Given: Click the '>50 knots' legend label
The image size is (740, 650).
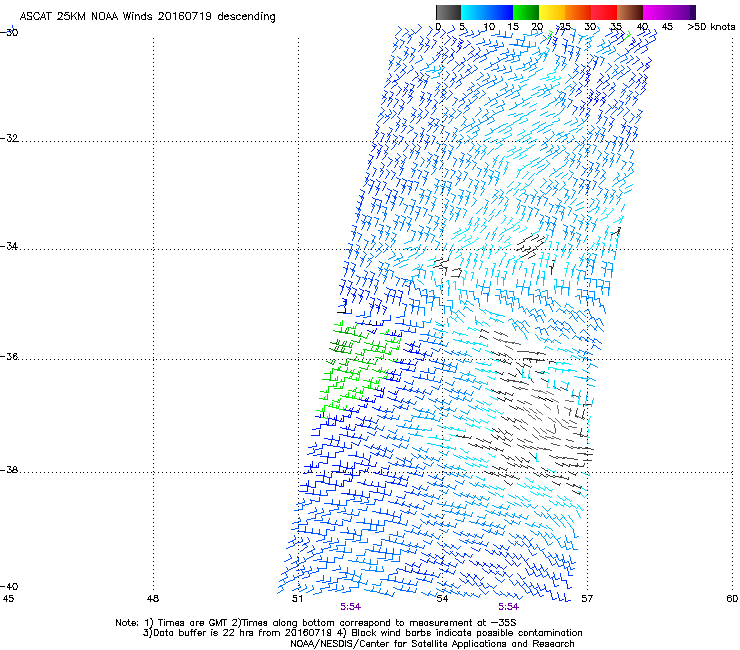Looking at the screenshot, I should 711,27.
